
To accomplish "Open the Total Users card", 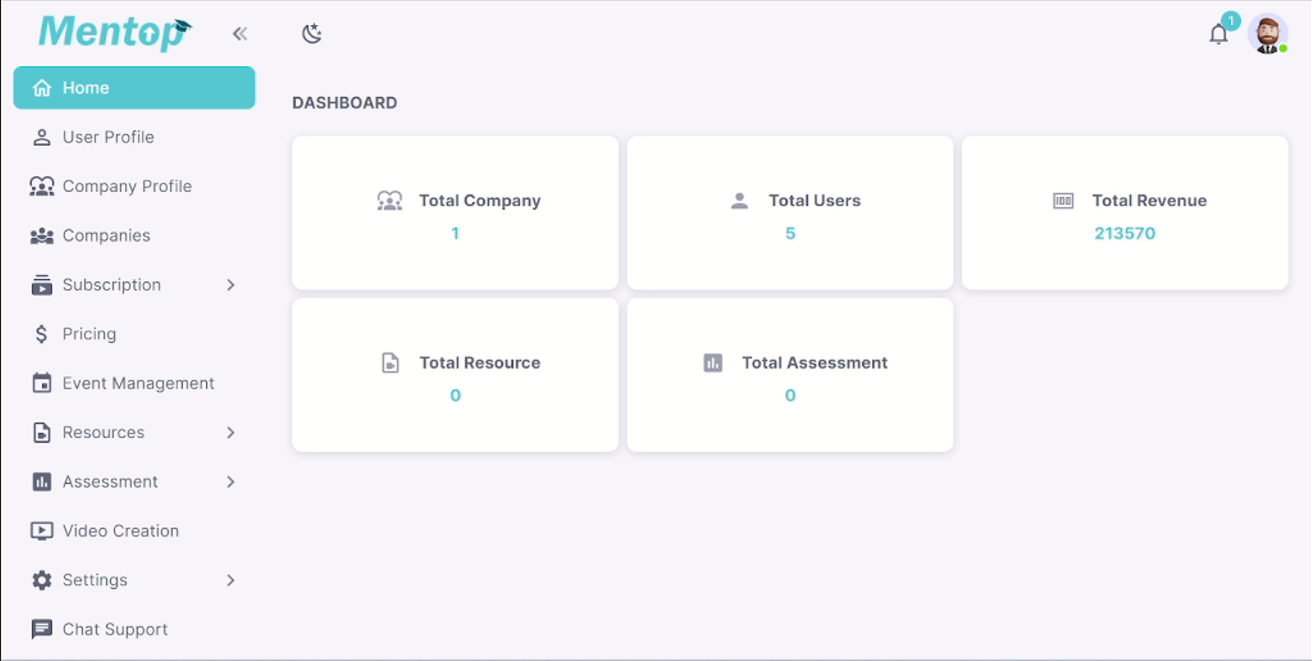I will point(790,213).
